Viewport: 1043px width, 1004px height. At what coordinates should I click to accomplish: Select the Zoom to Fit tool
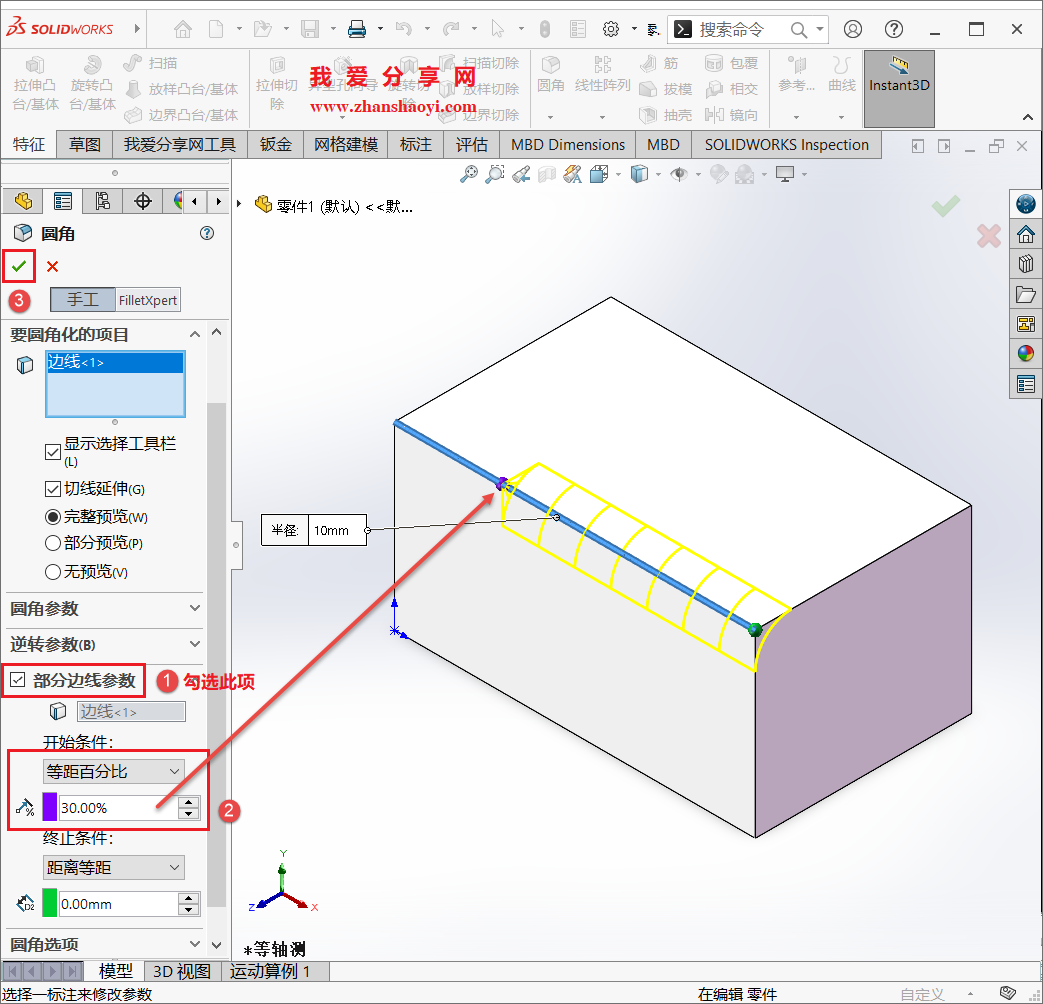[x=470, y=173]
